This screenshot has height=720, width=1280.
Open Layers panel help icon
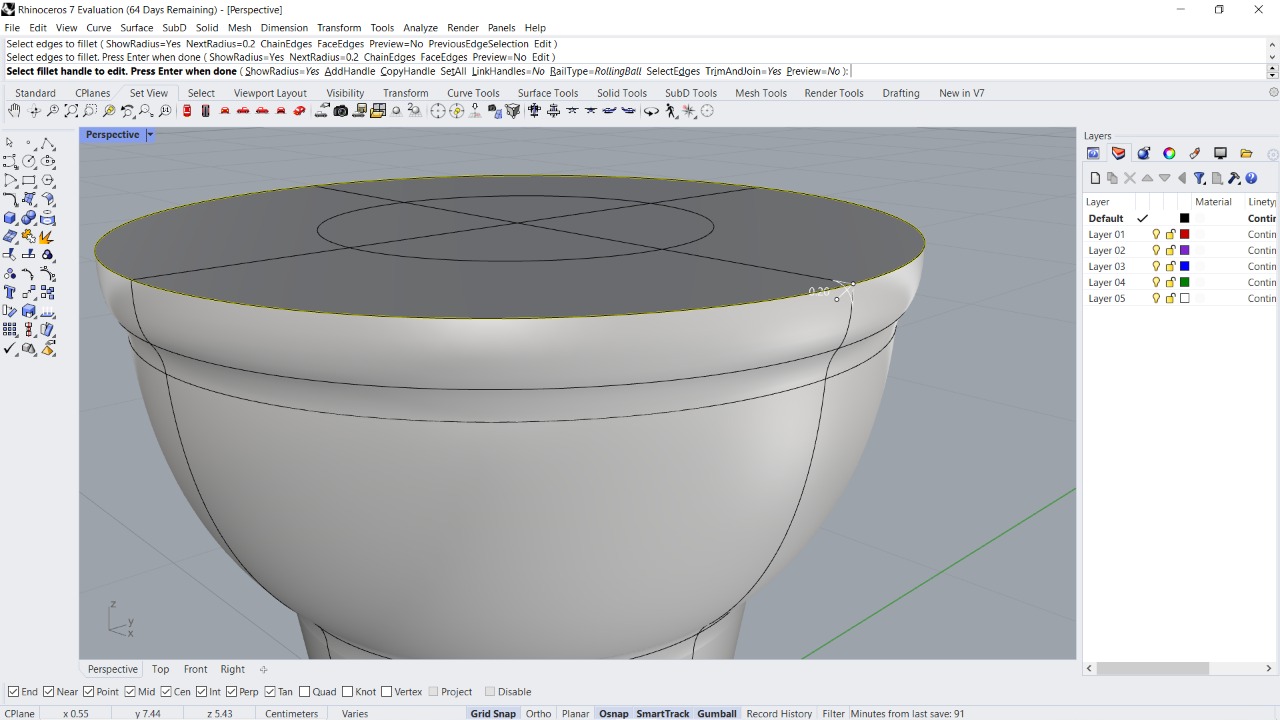point(1251,178)
